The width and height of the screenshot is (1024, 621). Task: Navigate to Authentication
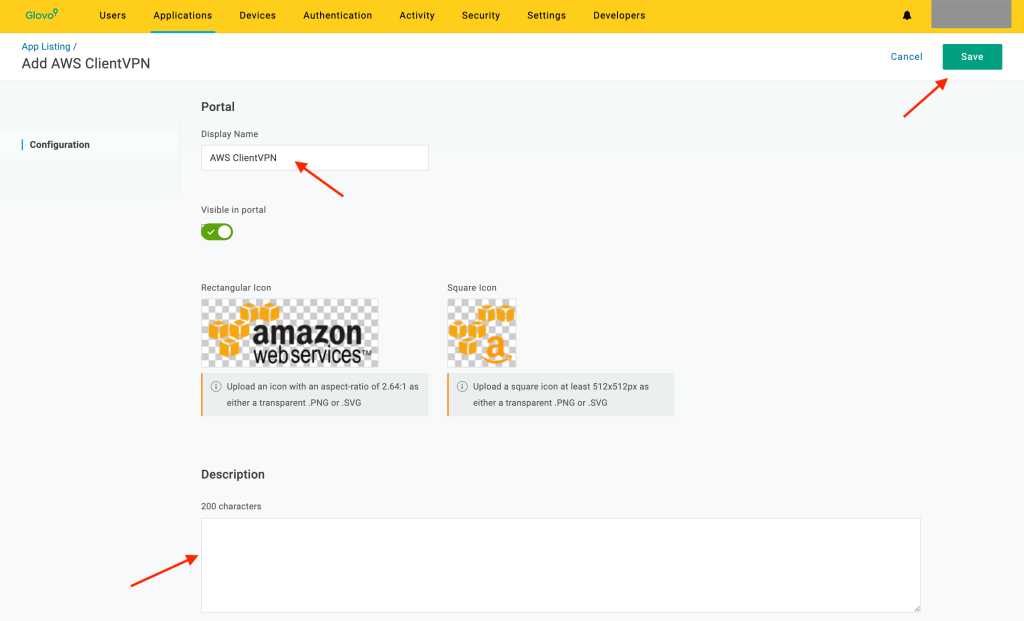337,15
